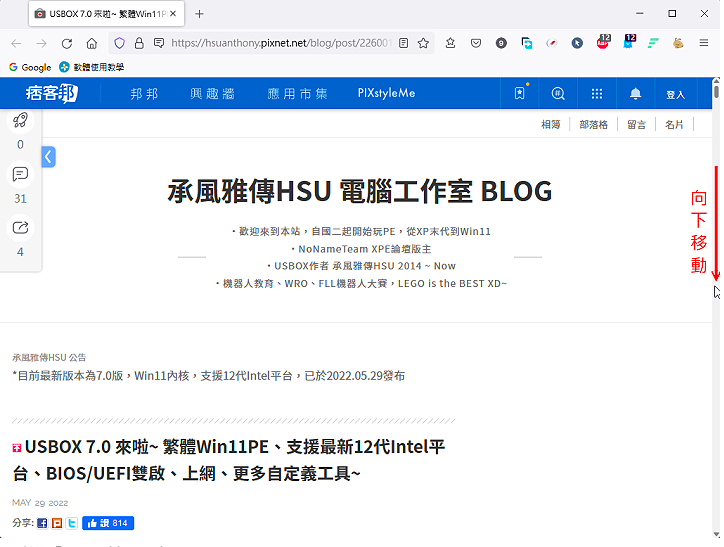Screen dimensions: 724x547
Task: Open the PIXstyleMe menu item
Action: point(386,93)
